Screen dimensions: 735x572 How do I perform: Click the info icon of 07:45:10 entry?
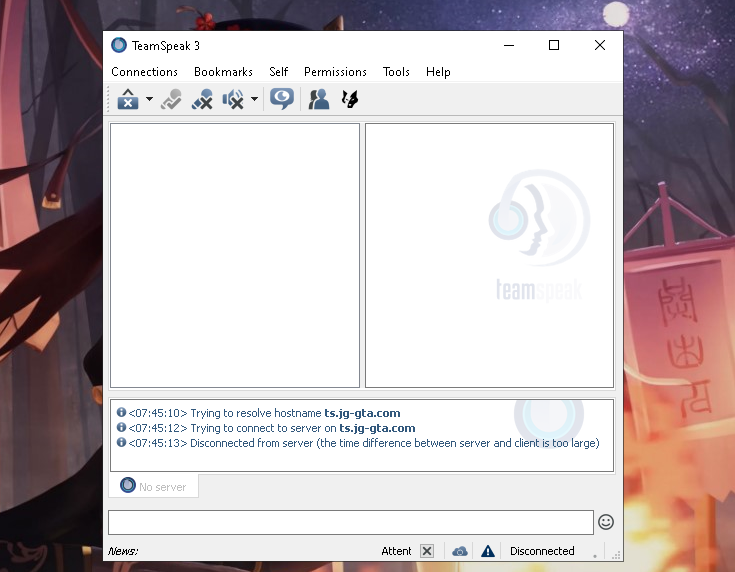tap(121, 412)
